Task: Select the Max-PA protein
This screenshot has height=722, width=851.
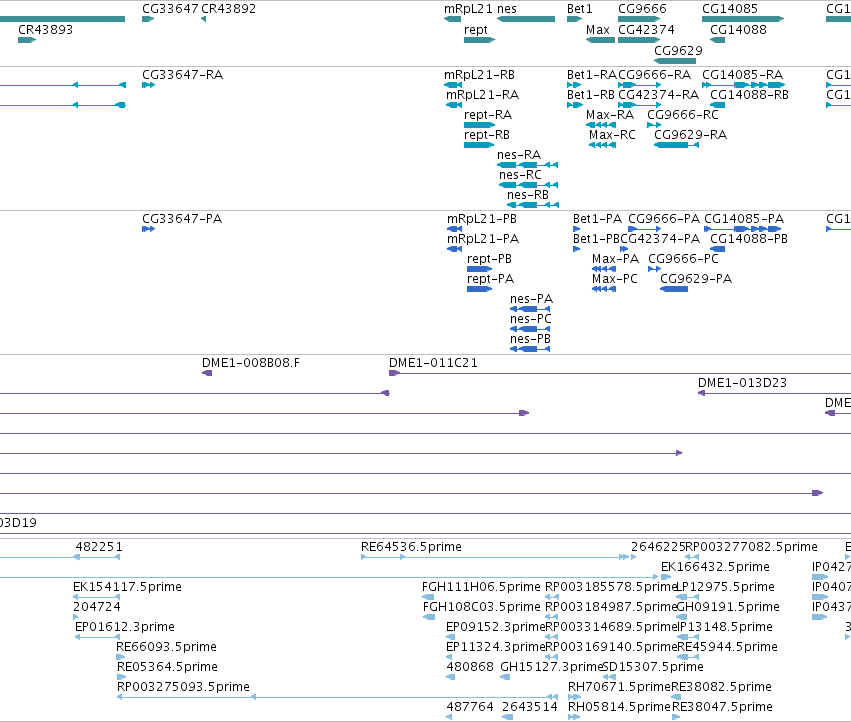Action: 604,269
